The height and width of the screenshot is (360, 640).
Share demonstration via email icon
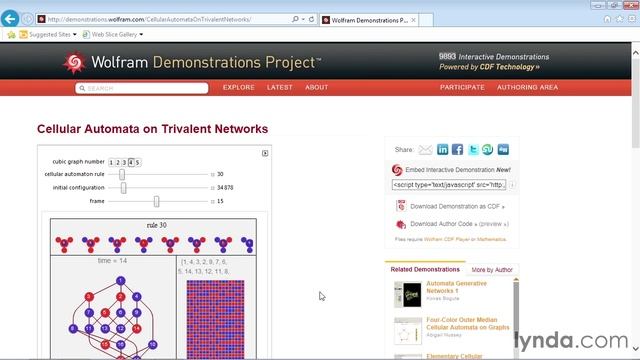pos(425,150)
